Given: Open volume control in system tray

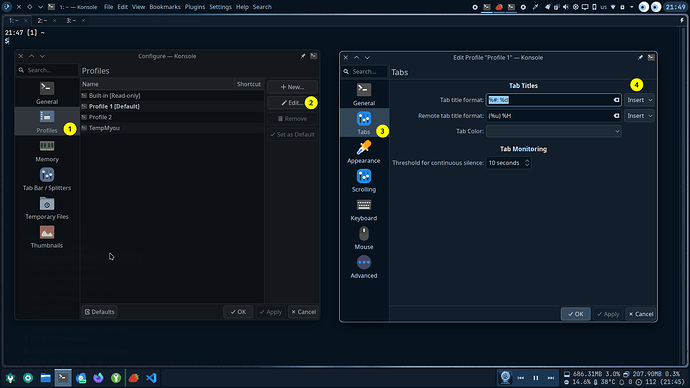Looking at the screenshot, I should pyautogui.click(x=566, y=7).
